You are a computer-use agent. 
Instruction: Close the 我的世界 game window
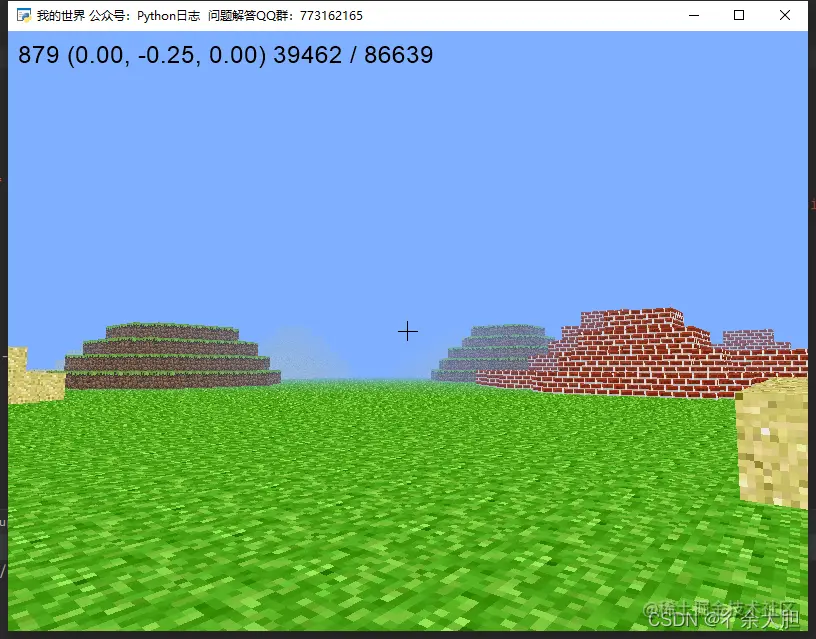click(x=785, y=16)
